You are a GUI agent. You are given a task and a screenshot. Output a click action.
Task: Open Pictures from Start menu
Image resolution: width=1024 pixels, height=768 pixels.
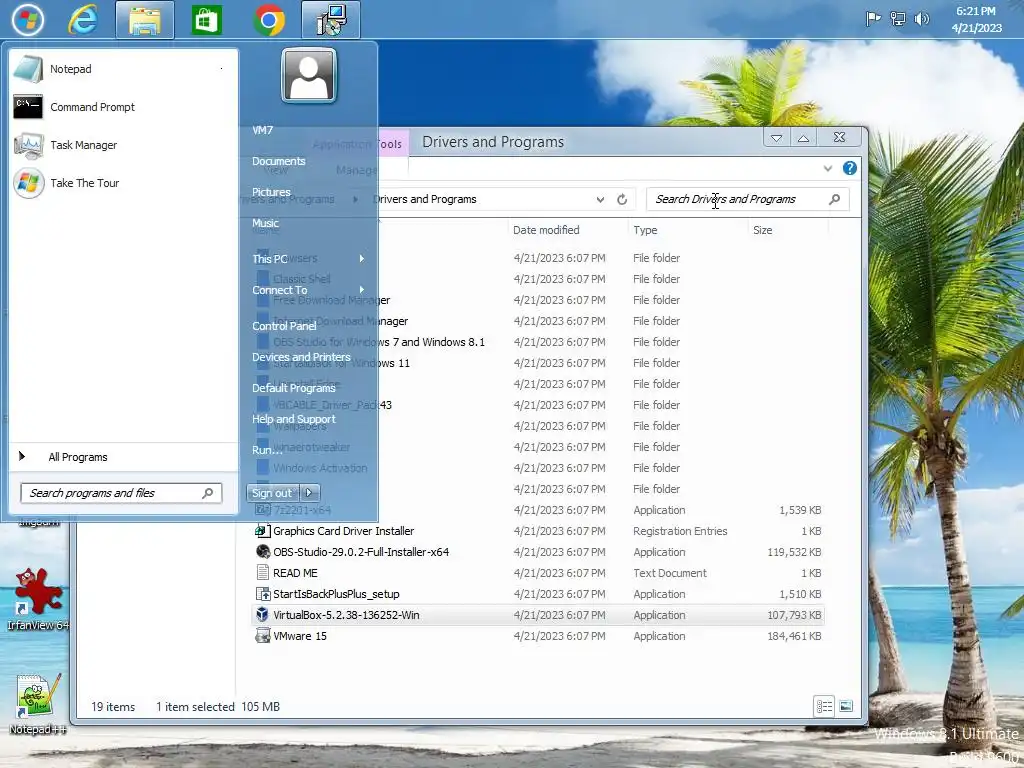271,192
